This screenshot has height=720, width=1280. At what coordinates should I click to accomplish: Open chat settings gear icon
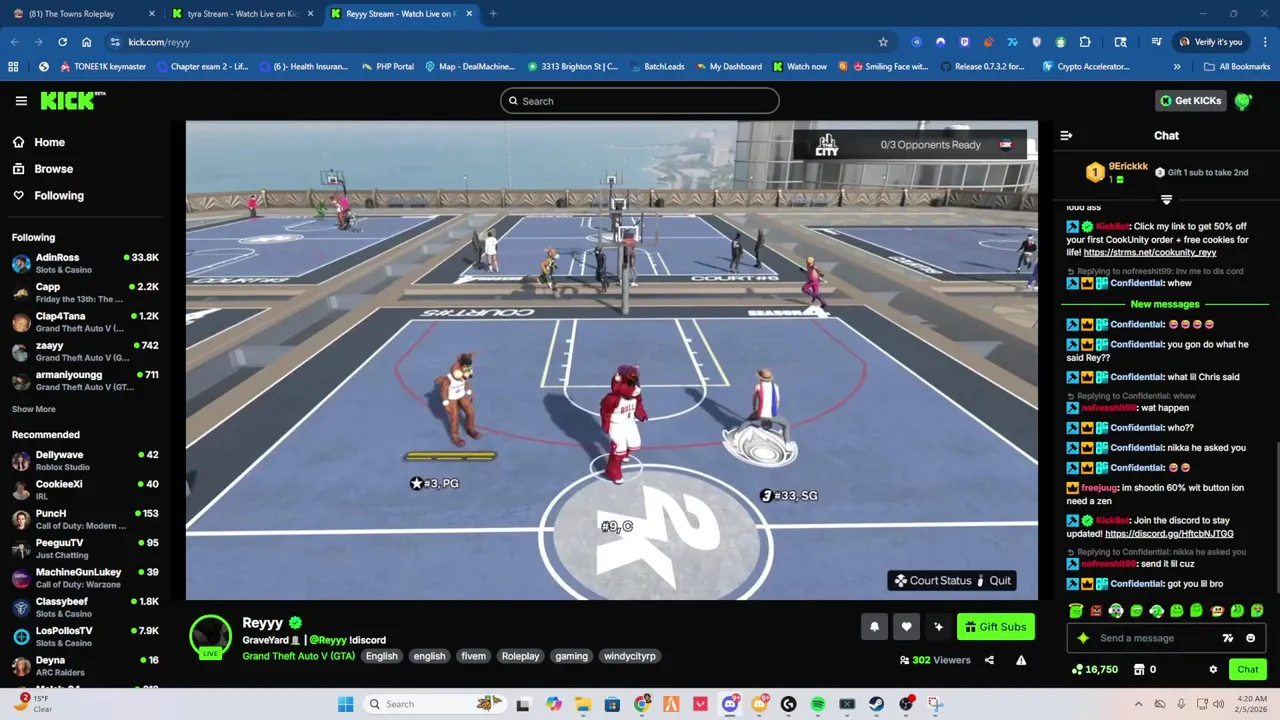pyautogui.click(x=1213, y=670)
